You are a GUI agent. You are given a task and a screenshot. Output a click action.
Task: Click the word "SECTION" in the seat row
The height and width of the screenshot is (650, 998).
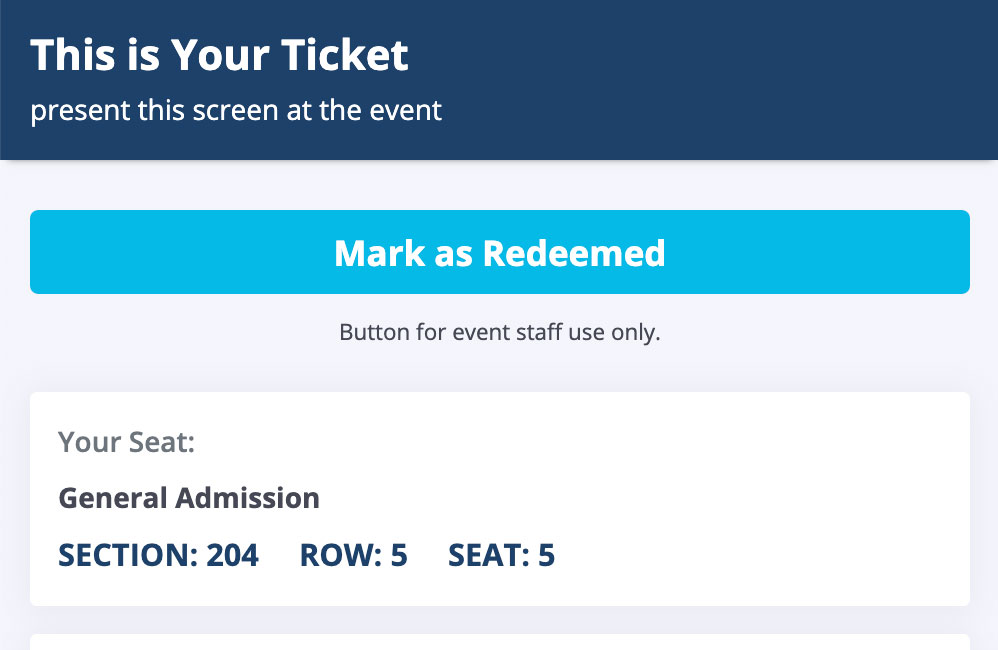[126, 555]
